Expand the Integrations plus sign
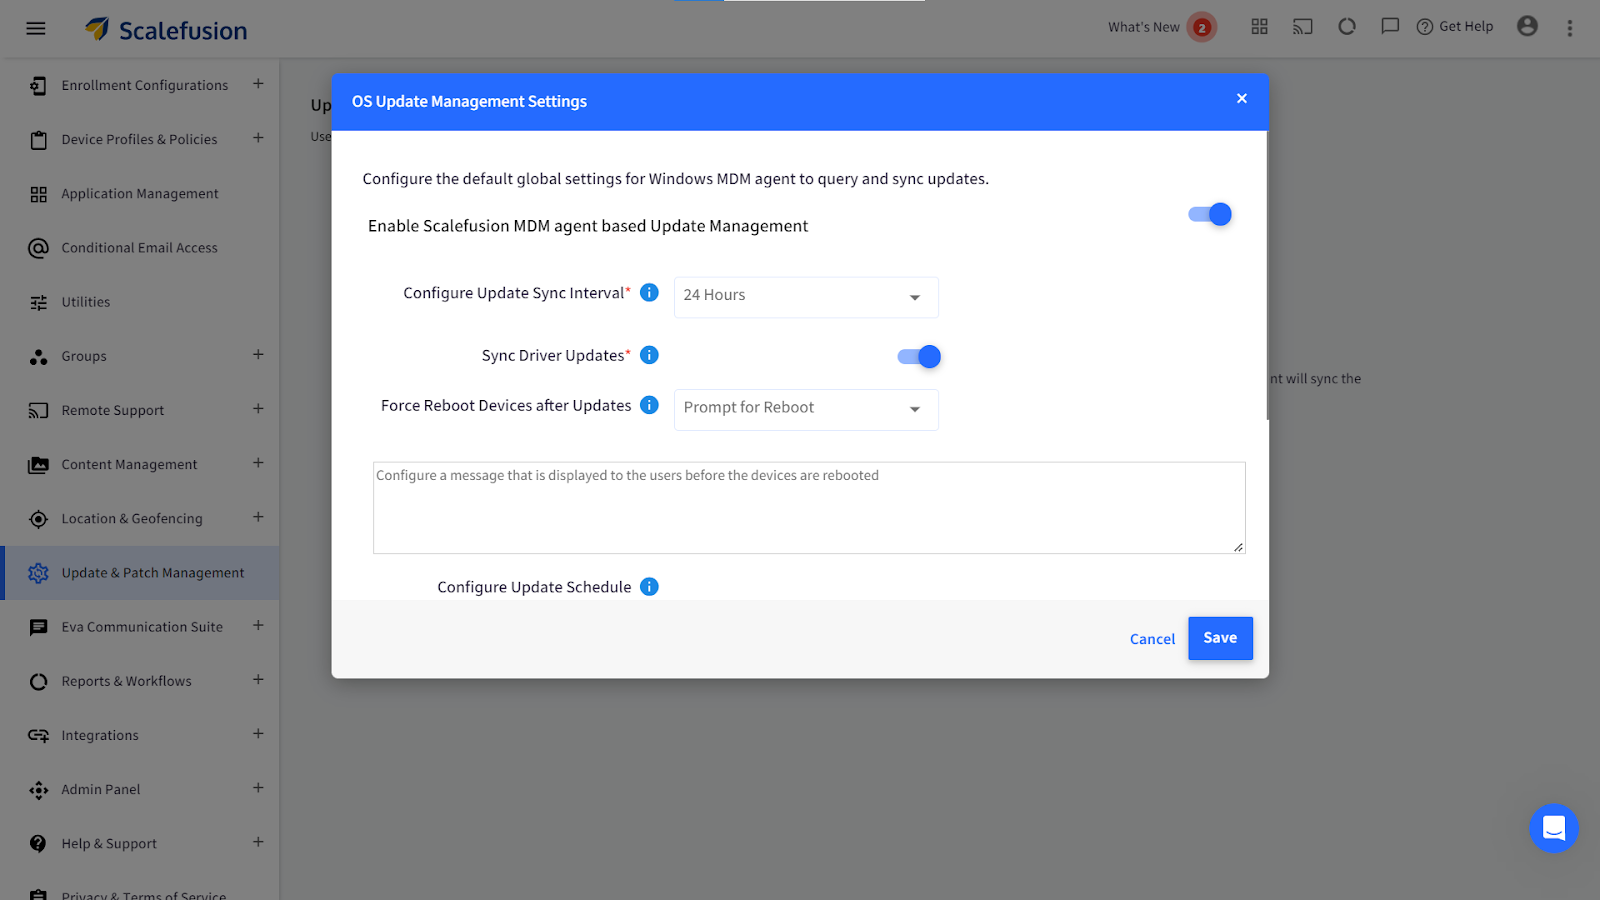This screenshot has width=1600, height=900. click(258, 734)
